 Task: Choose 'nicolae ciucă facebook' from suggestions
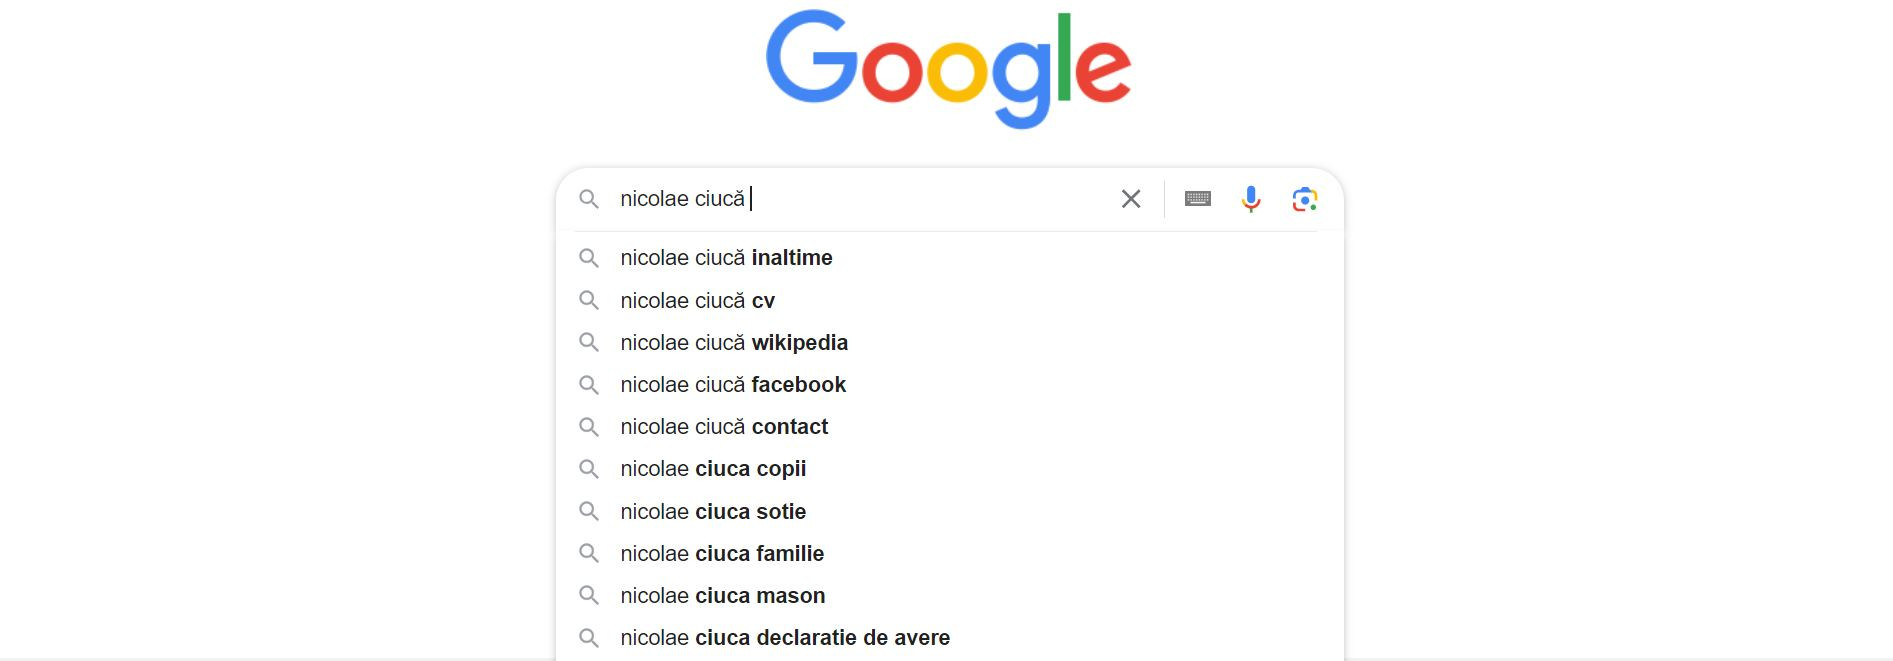tap(732, 384)
